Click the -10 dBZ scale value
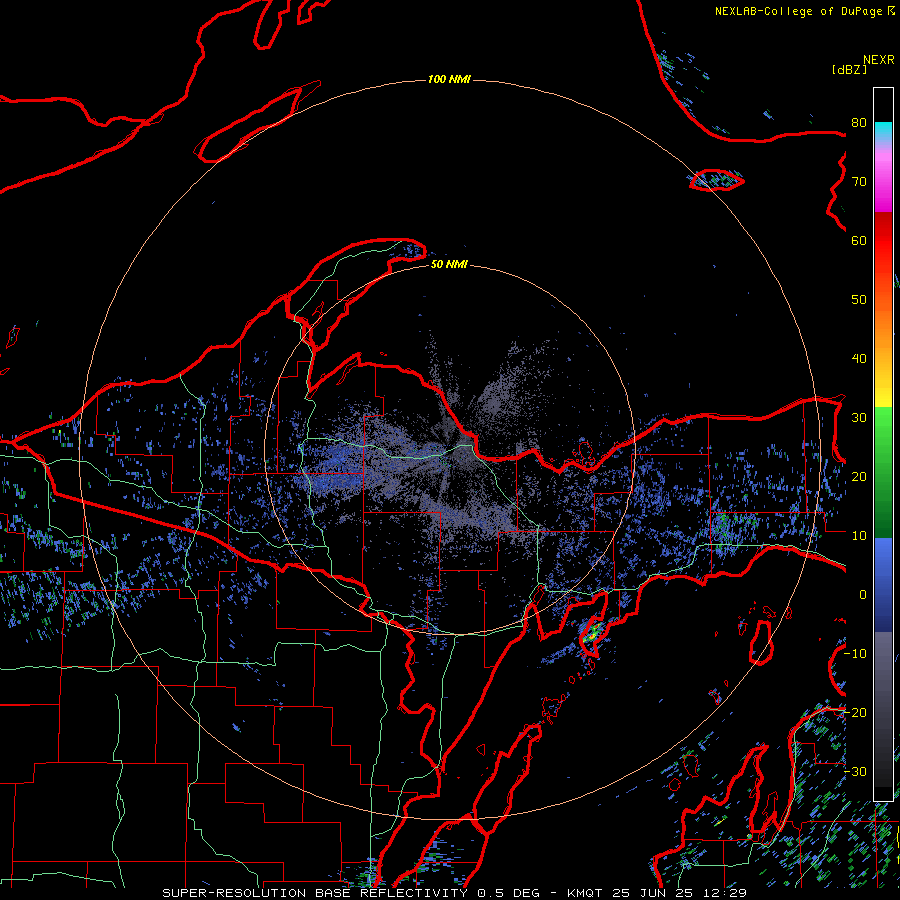This screenshot has height=900, width=900. pos(855,654)
